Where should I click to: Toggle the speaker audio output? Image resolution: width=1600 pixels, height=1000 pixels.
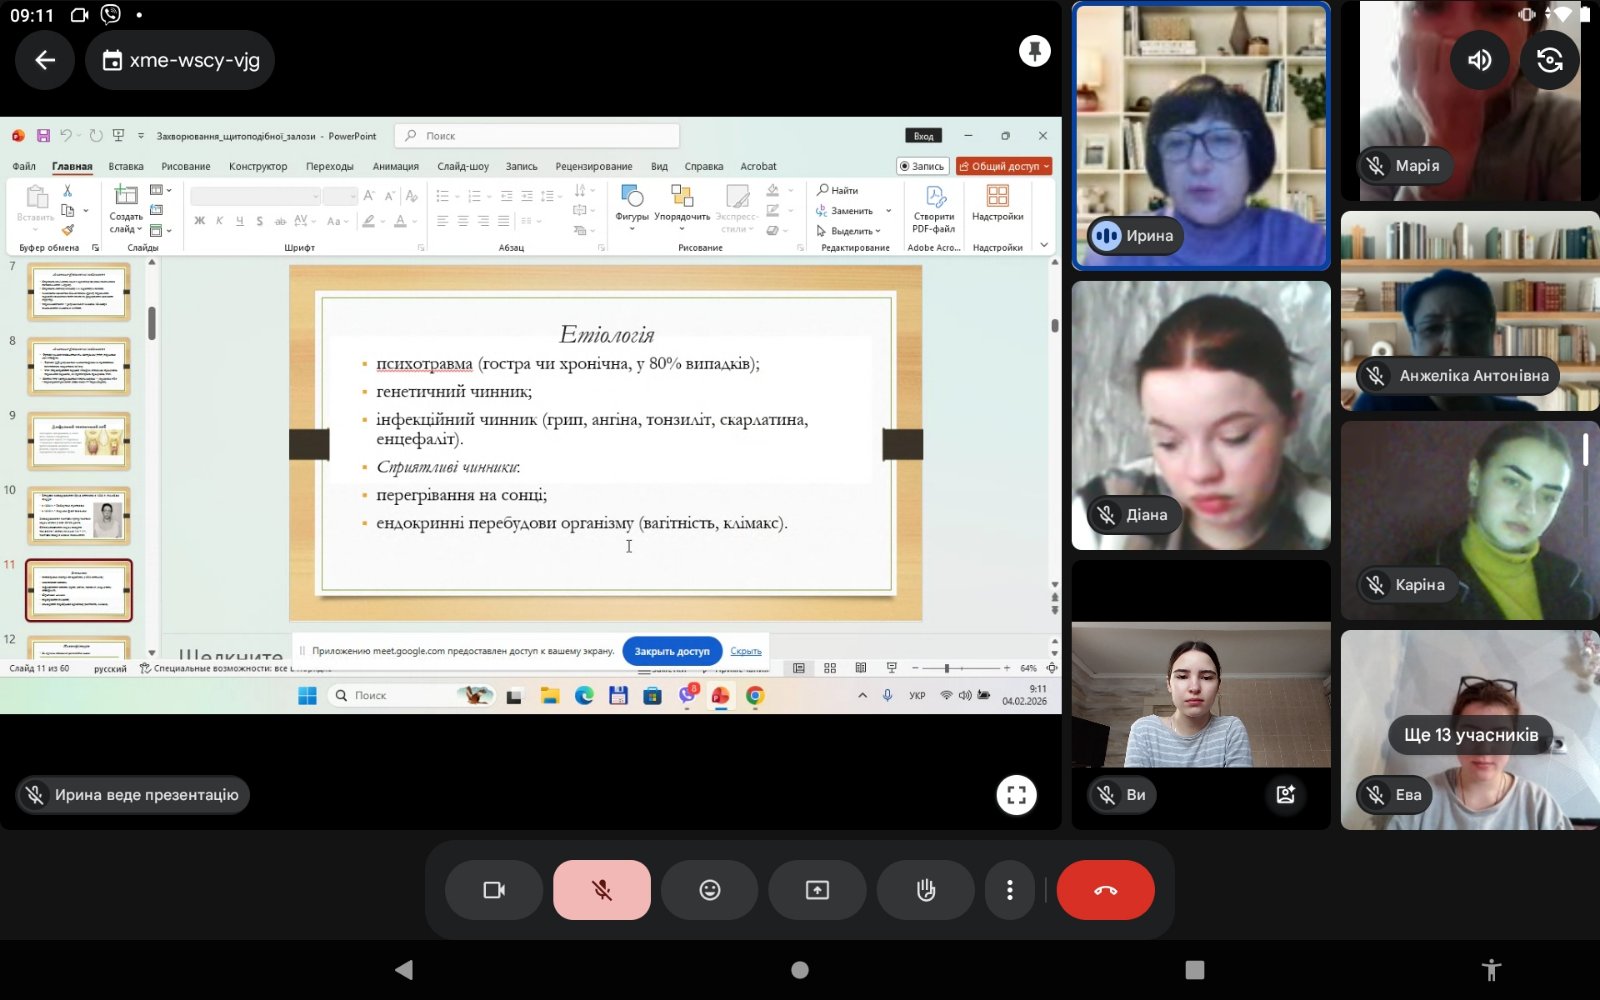(x=1479, y=60)
